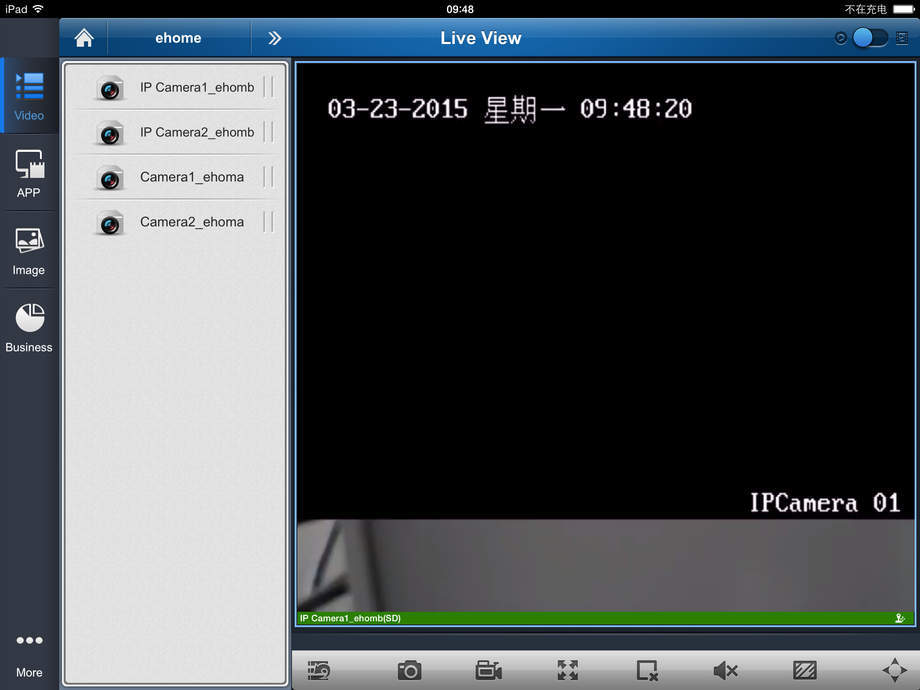Tap the drag handle of Camera1_ehoma row
This screenshot has height=690, width=920.
coord(268,177)
